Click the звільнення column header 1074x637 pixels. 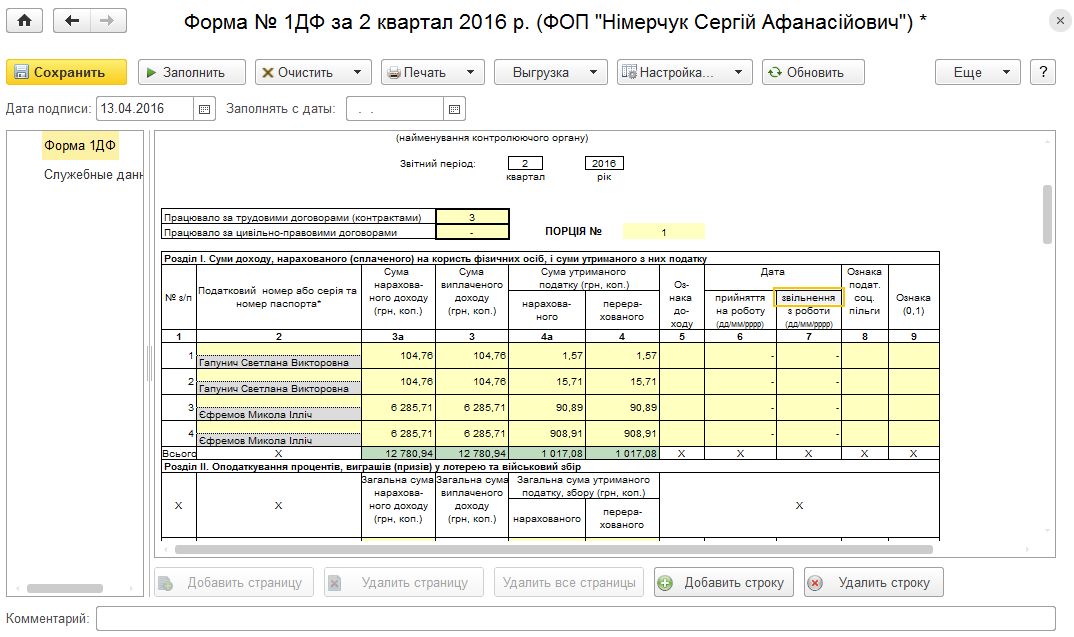click(x=808, y=298)
